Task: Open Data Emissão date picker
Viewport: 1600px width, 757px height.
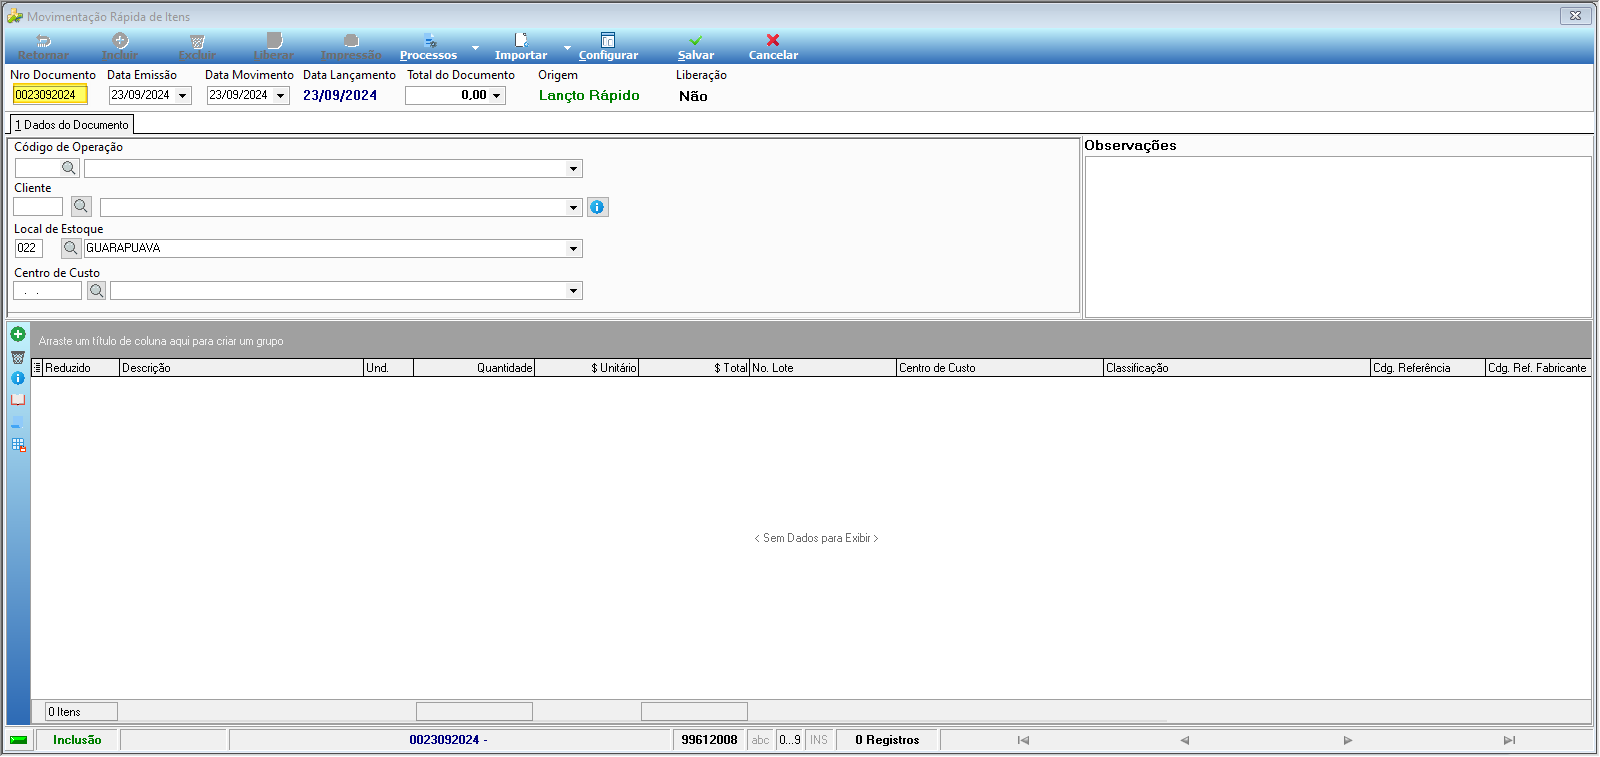Action: coord(183,96)
